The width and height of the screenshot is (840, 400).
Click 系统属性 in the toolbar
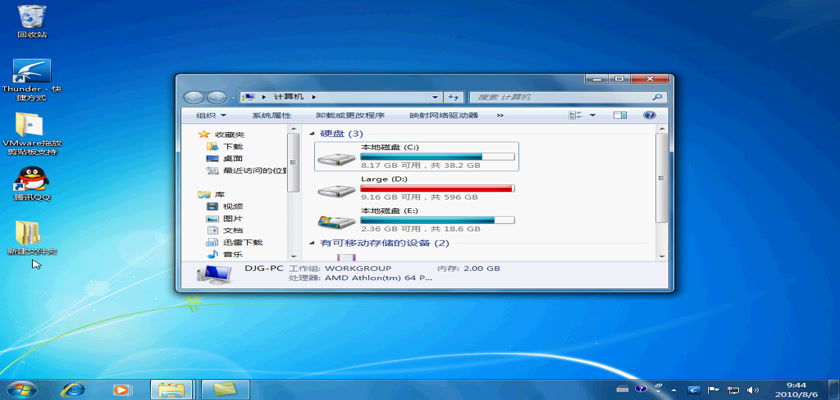(271, 115)
